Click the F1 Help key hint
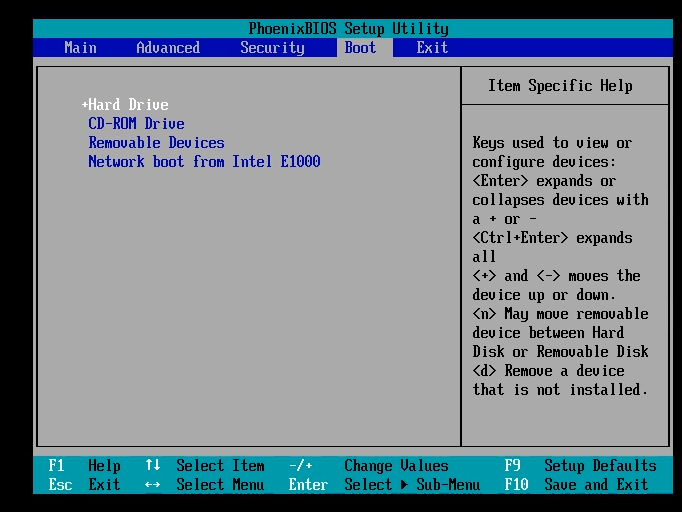The image size is (682, 512). coord(84,466)
